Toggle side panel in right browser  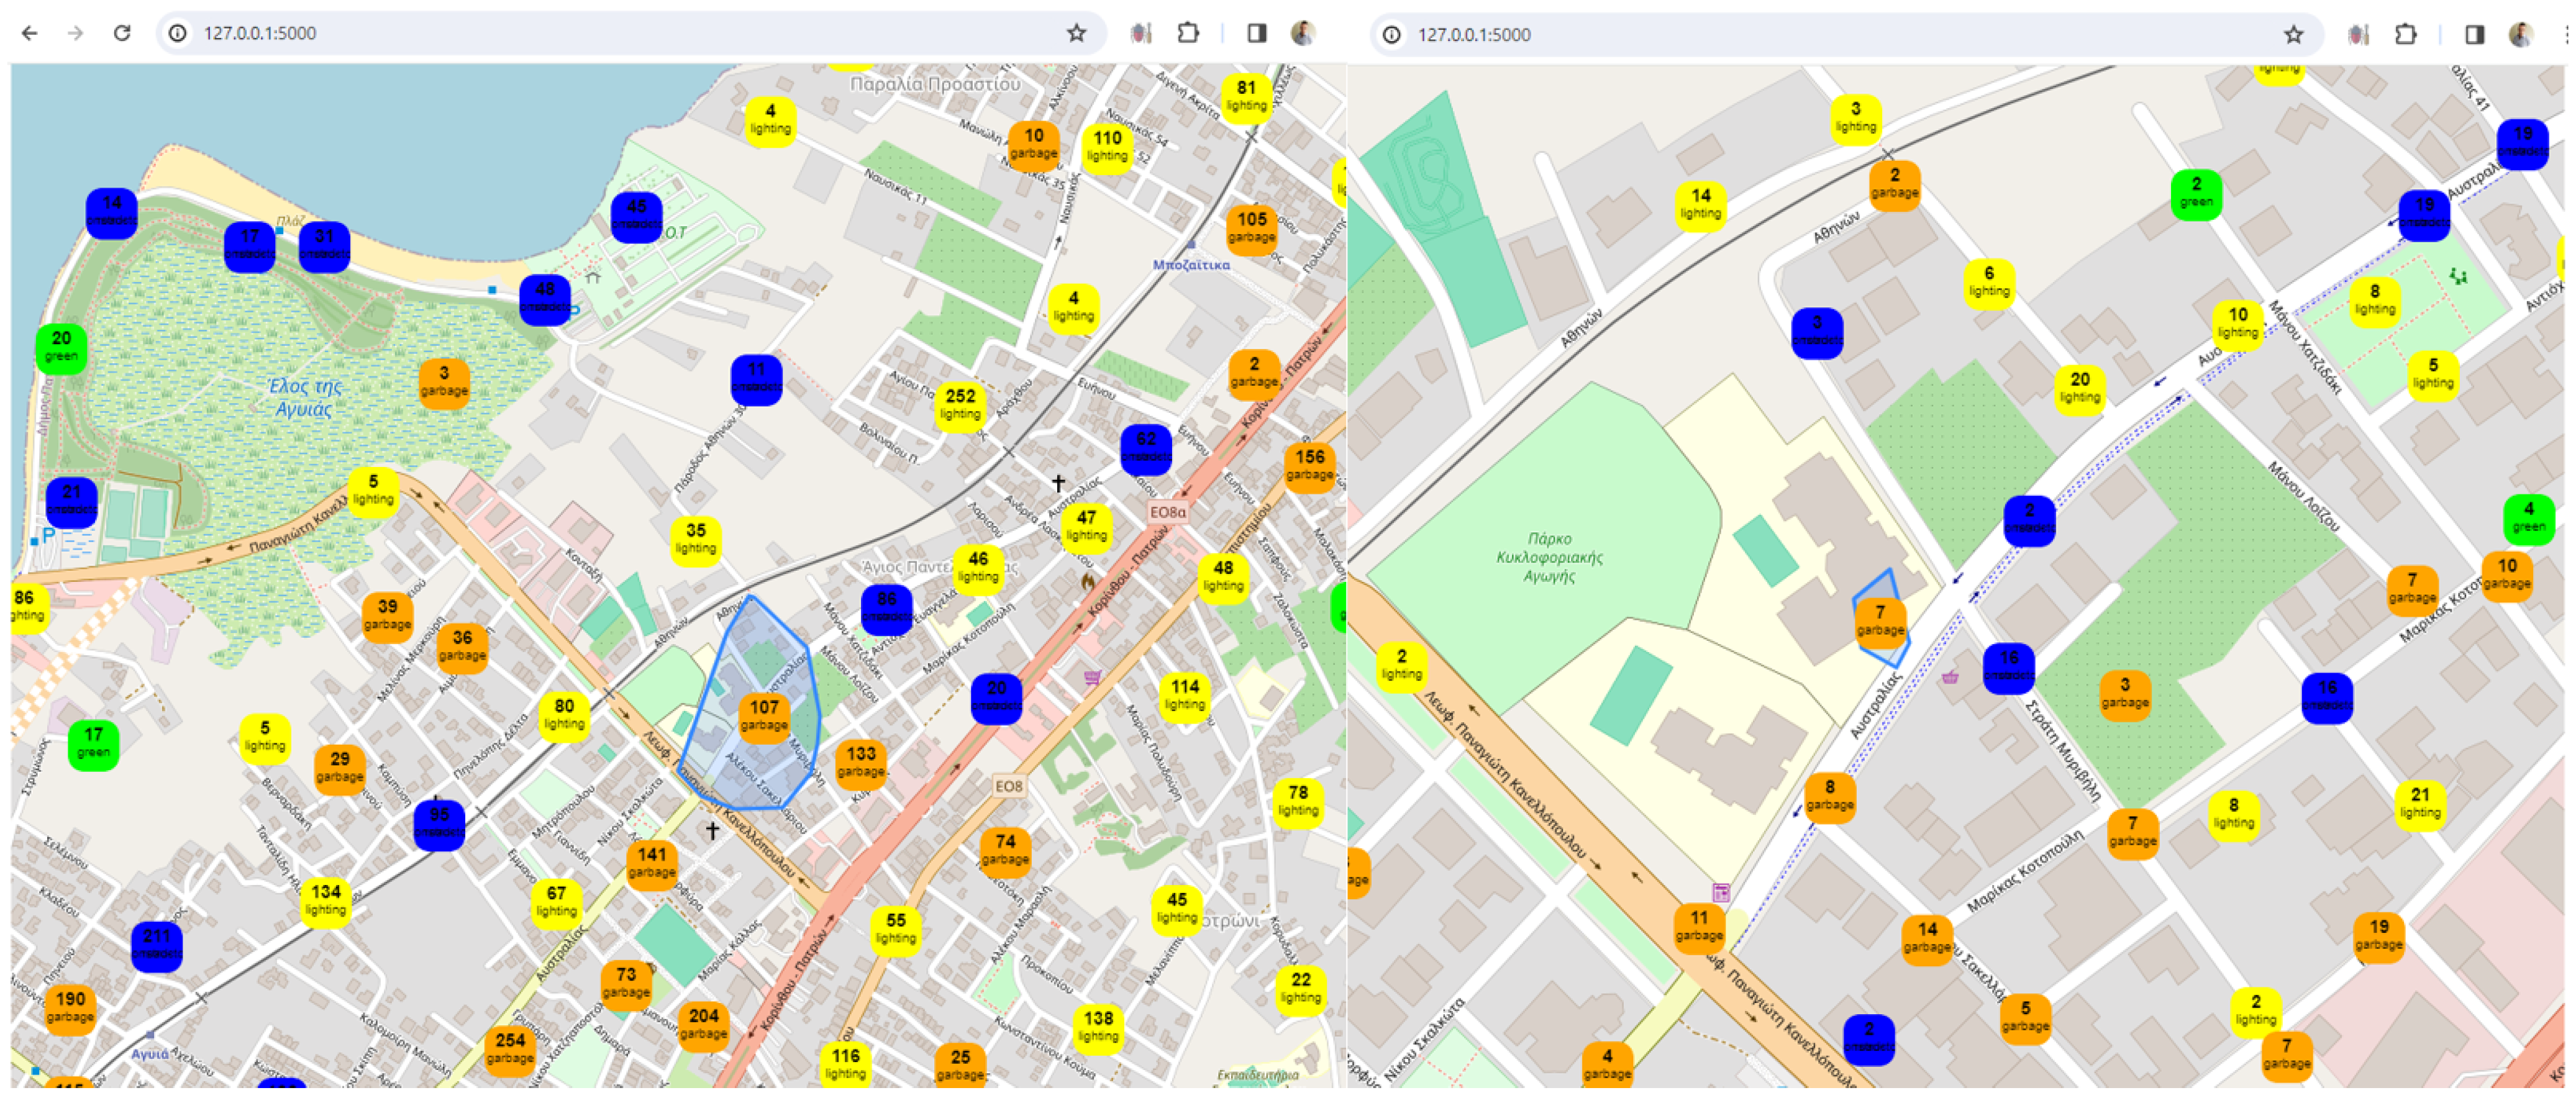pos(2474,34)
